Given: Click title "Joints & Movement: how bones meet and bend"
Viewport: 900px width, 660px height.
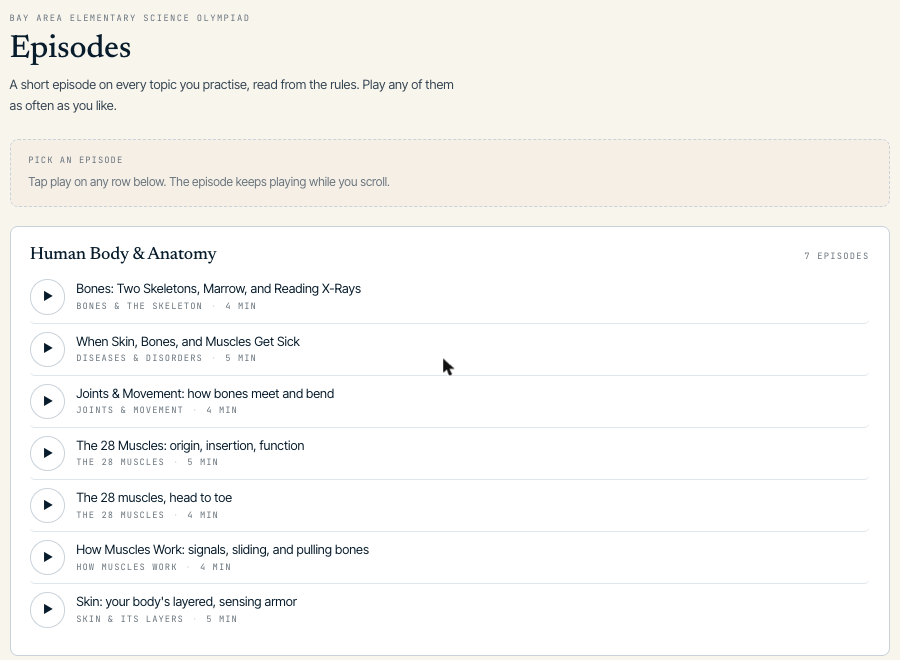Looking at the screenshot, I should 205,394.
